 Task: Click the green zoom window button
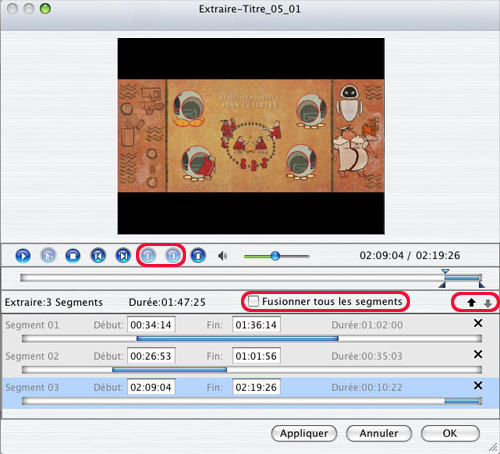(45, 9)
